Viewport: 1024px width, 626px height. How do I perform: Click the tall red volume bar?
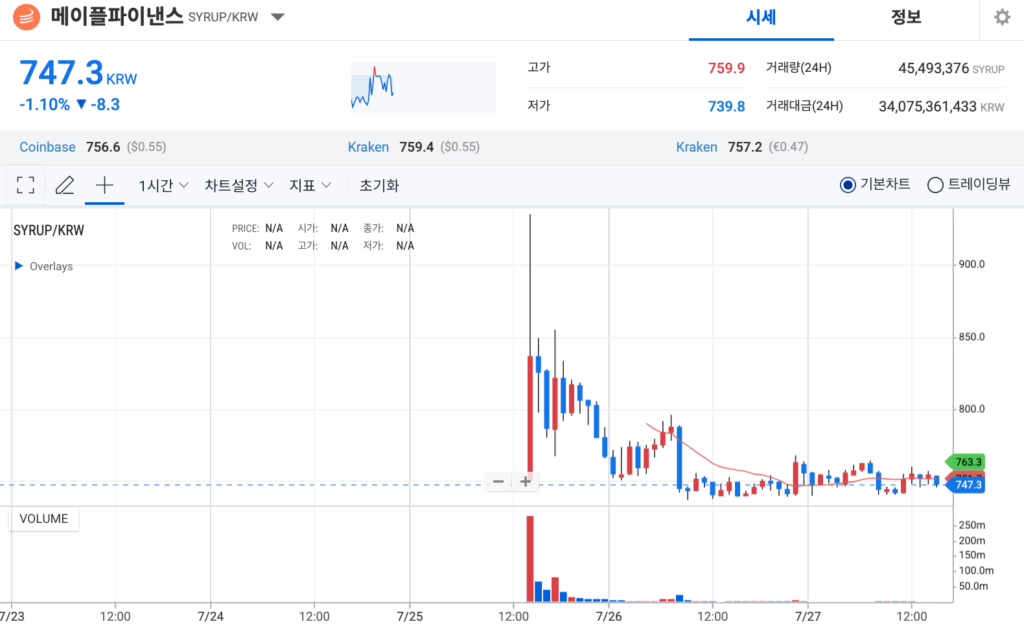click(530, 559)
